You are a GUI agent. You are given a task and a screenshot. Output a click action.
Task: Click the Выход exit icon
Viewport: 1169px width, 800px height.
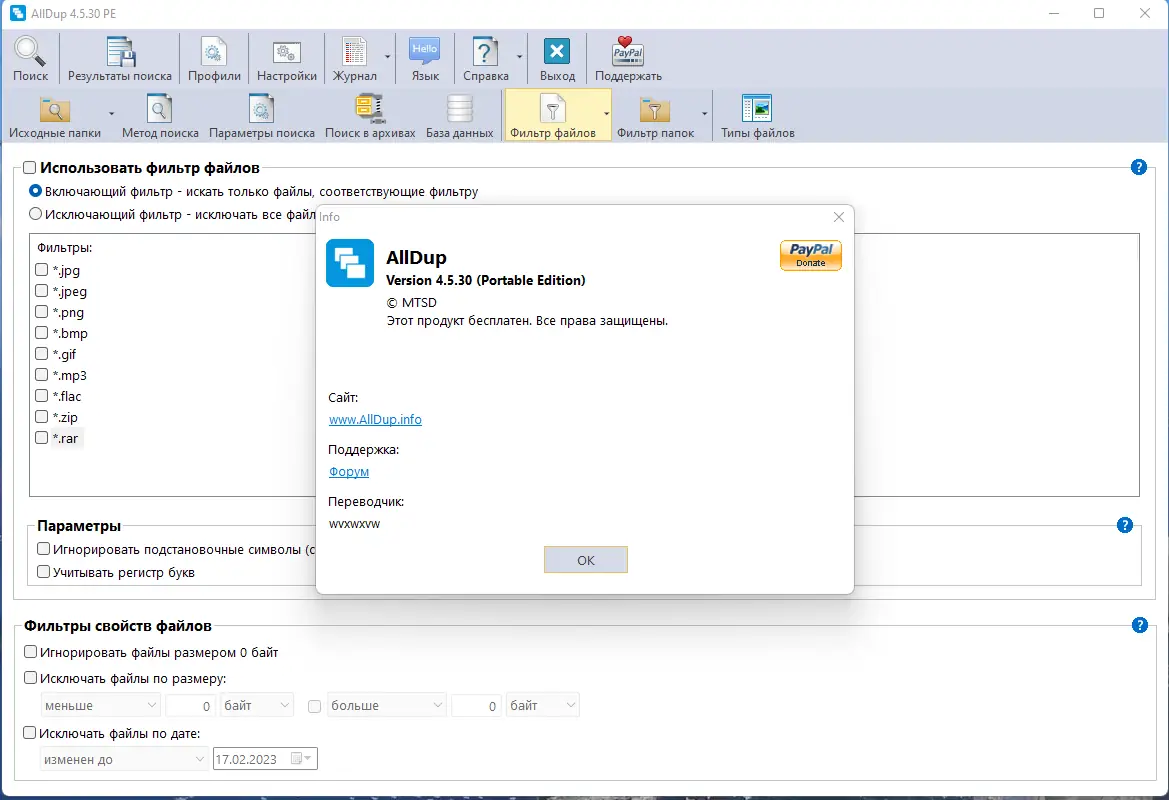pos(557,58)
